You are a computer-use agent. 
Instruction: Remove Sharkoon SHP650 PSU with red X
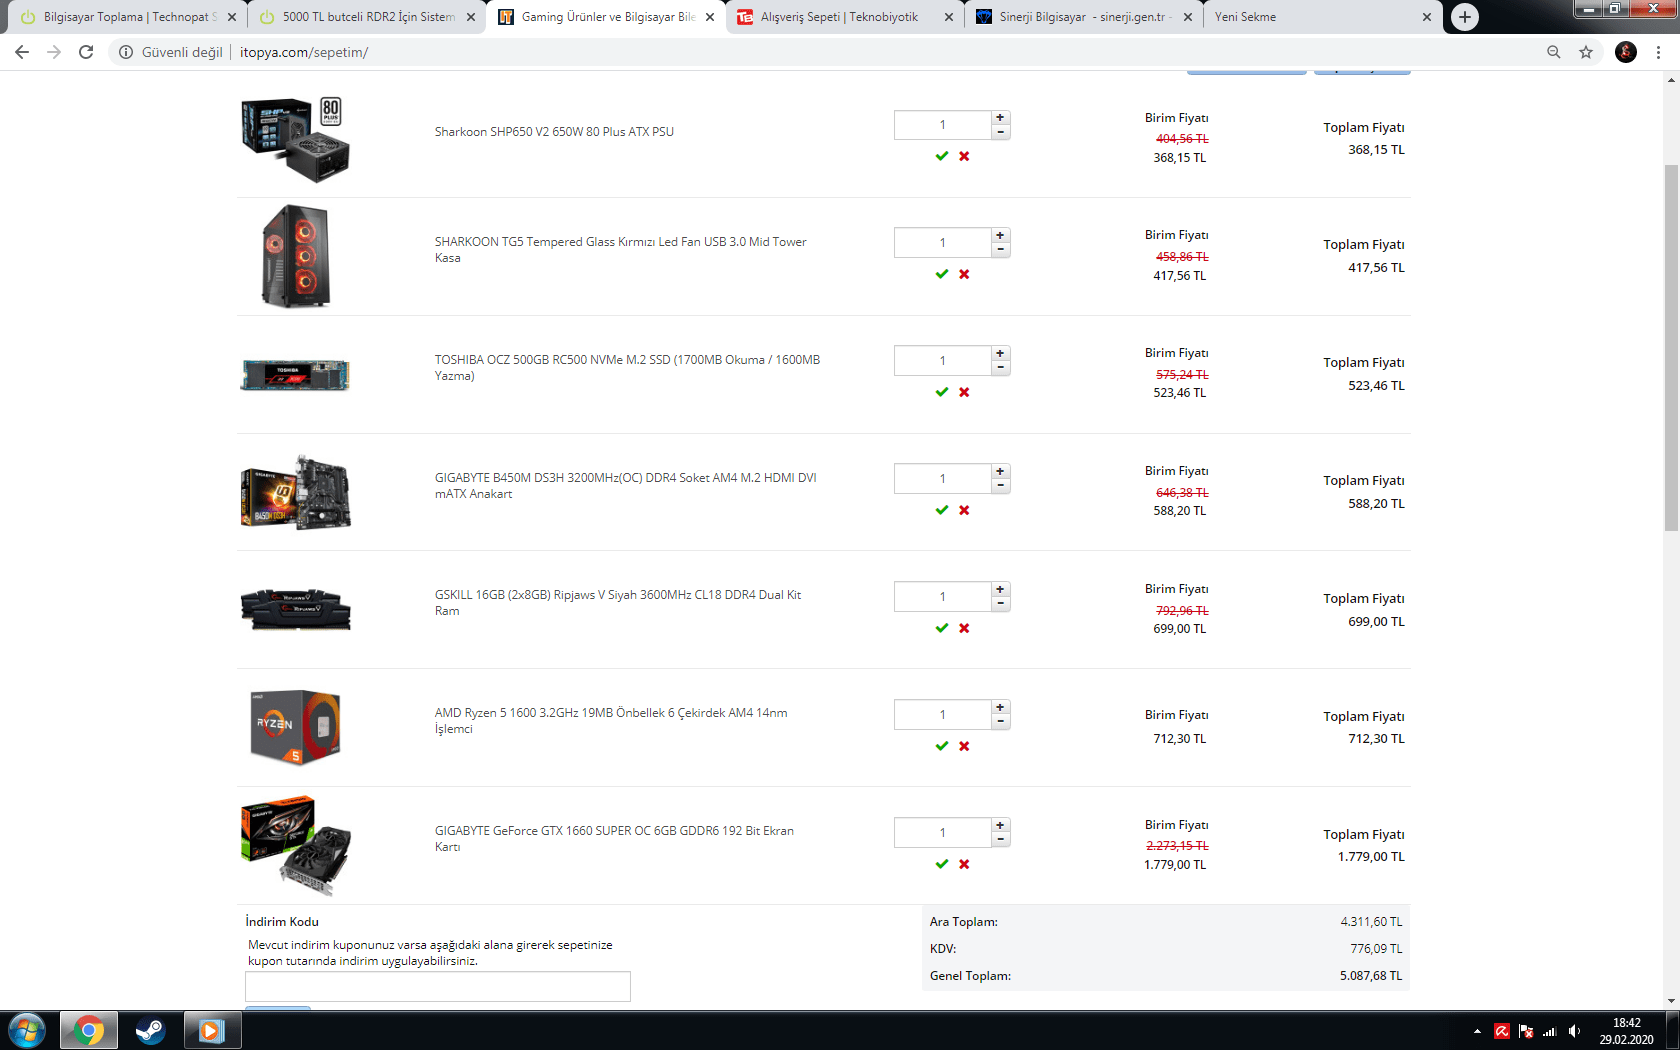click(964, 156)
